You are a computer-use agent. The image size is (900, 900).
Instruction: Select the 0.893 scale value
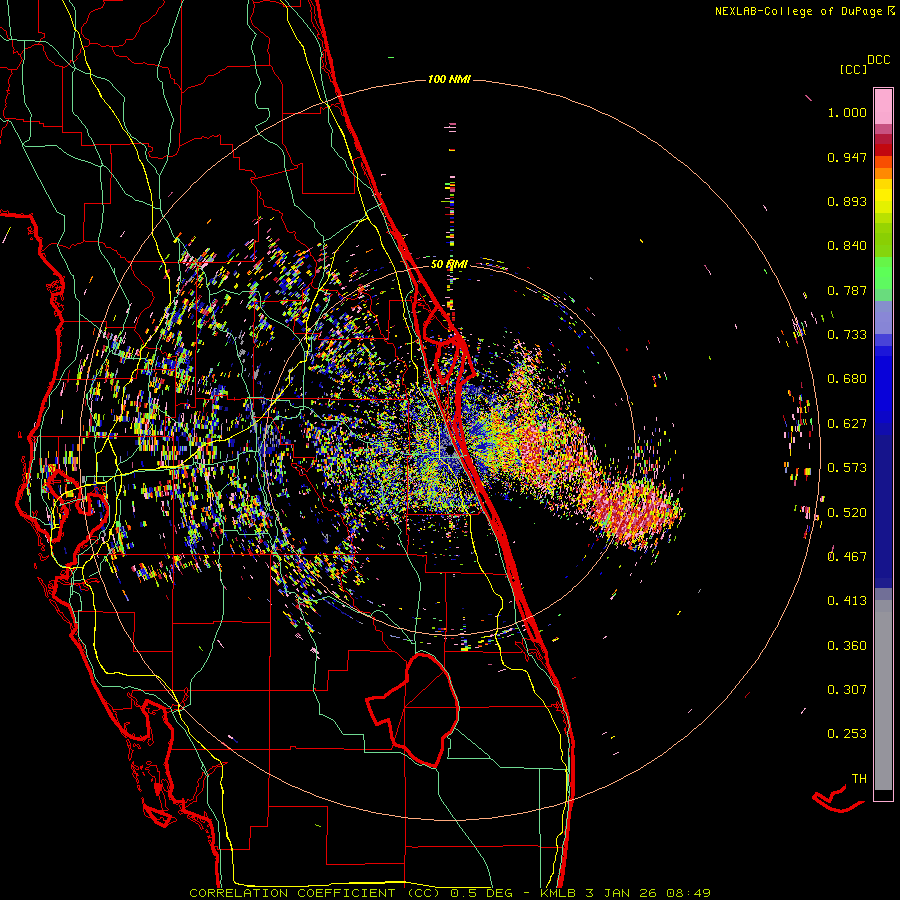847,201
